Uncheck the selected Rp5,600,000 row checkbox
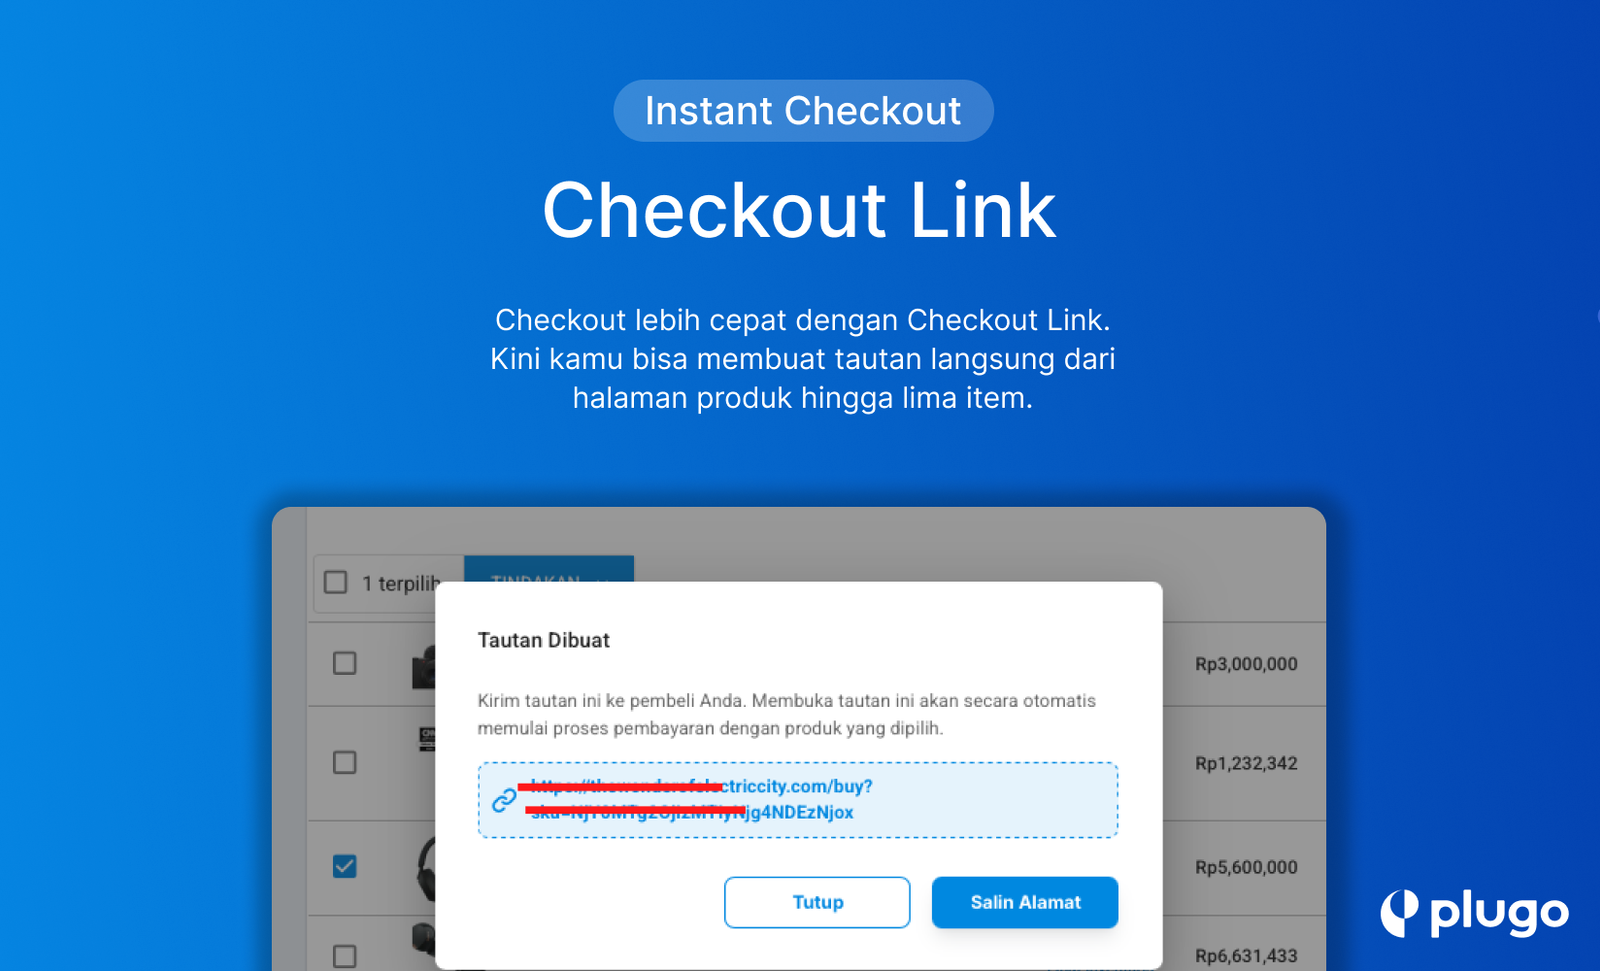1600x971 pixels. (345, 866)
